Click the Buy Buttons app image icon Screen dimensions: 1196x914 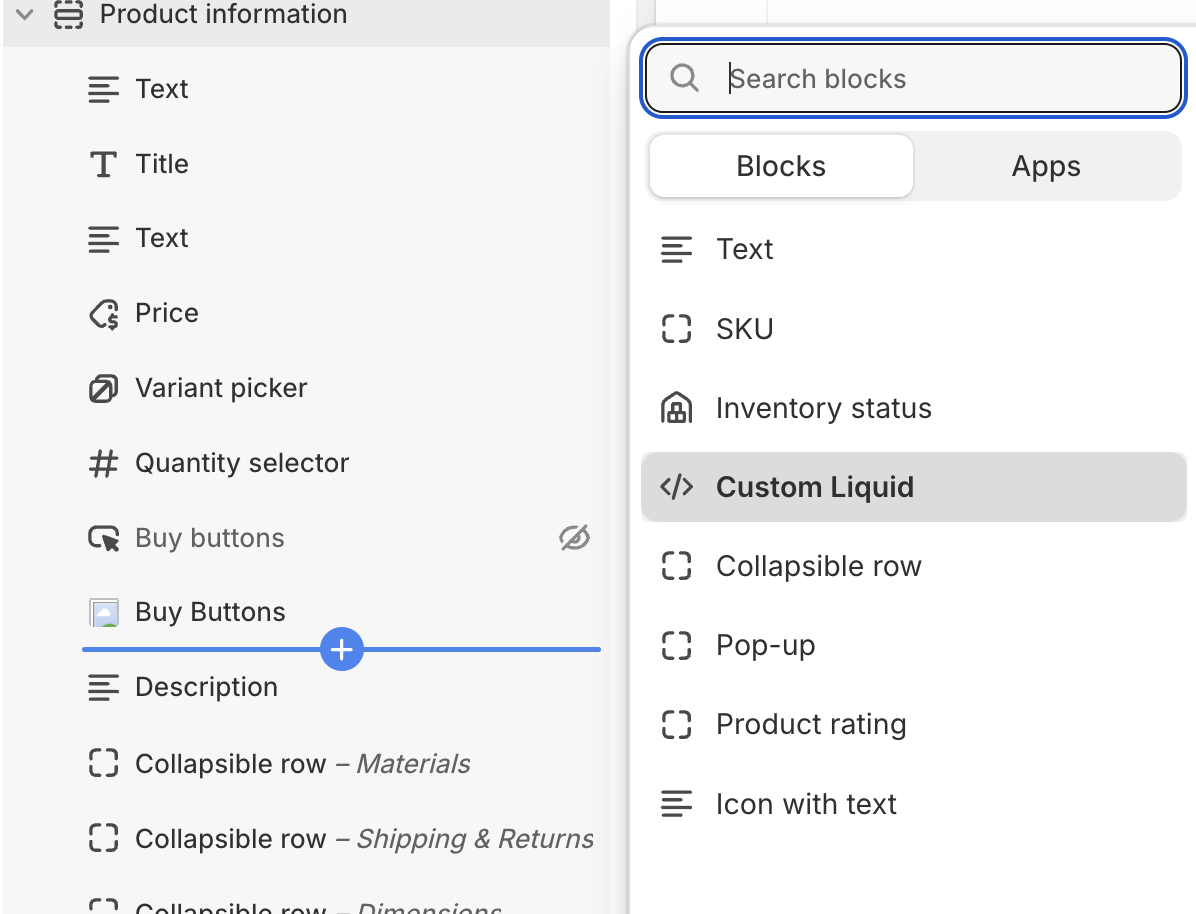(x=103, y=612)
